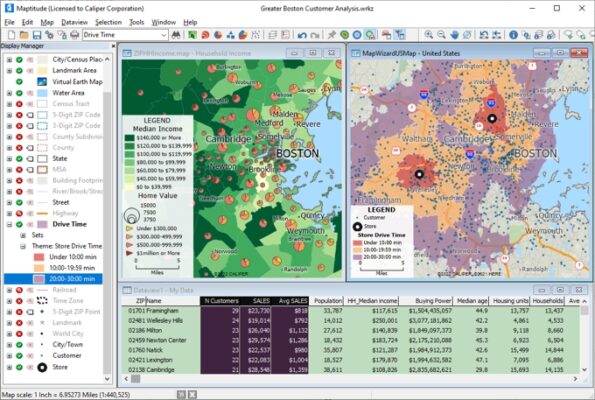Image resolution: width=595 pixels, height=400 pixels.
Task: Show the County layer
Action: tap(19, 148)
